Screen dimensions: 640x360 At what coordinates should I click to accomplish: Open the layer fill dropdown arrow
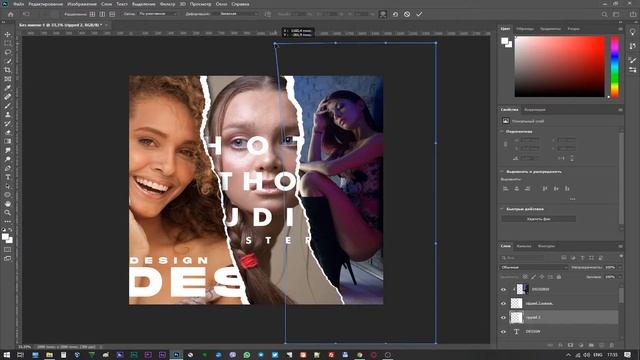pyautogui.click(x=620, y=277)
